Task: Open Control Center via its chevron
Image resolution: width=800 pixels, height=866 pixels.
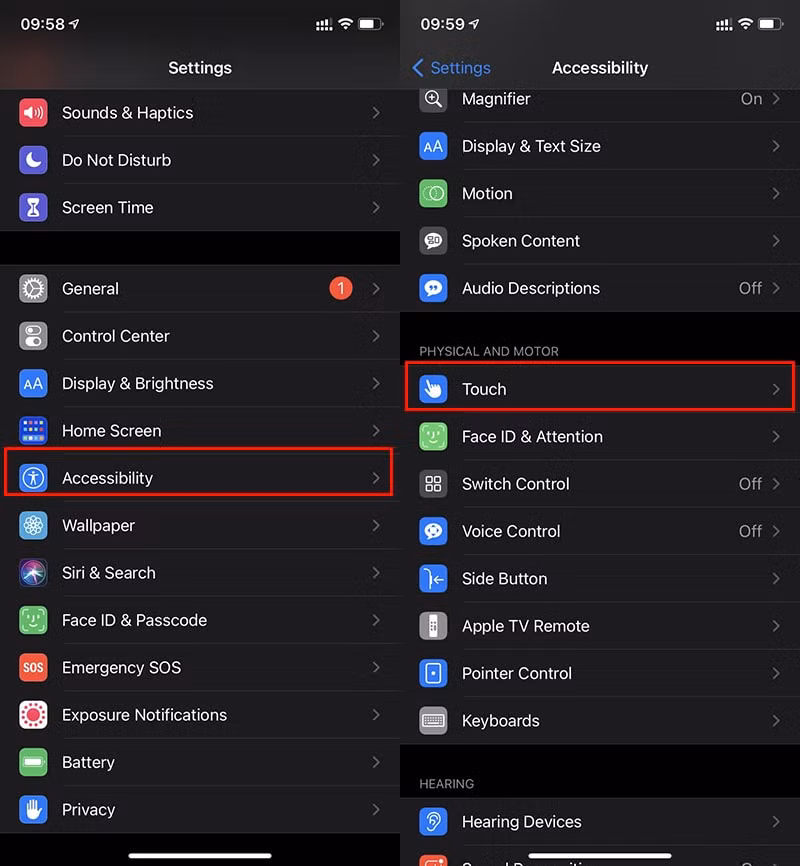Action: 376,336
